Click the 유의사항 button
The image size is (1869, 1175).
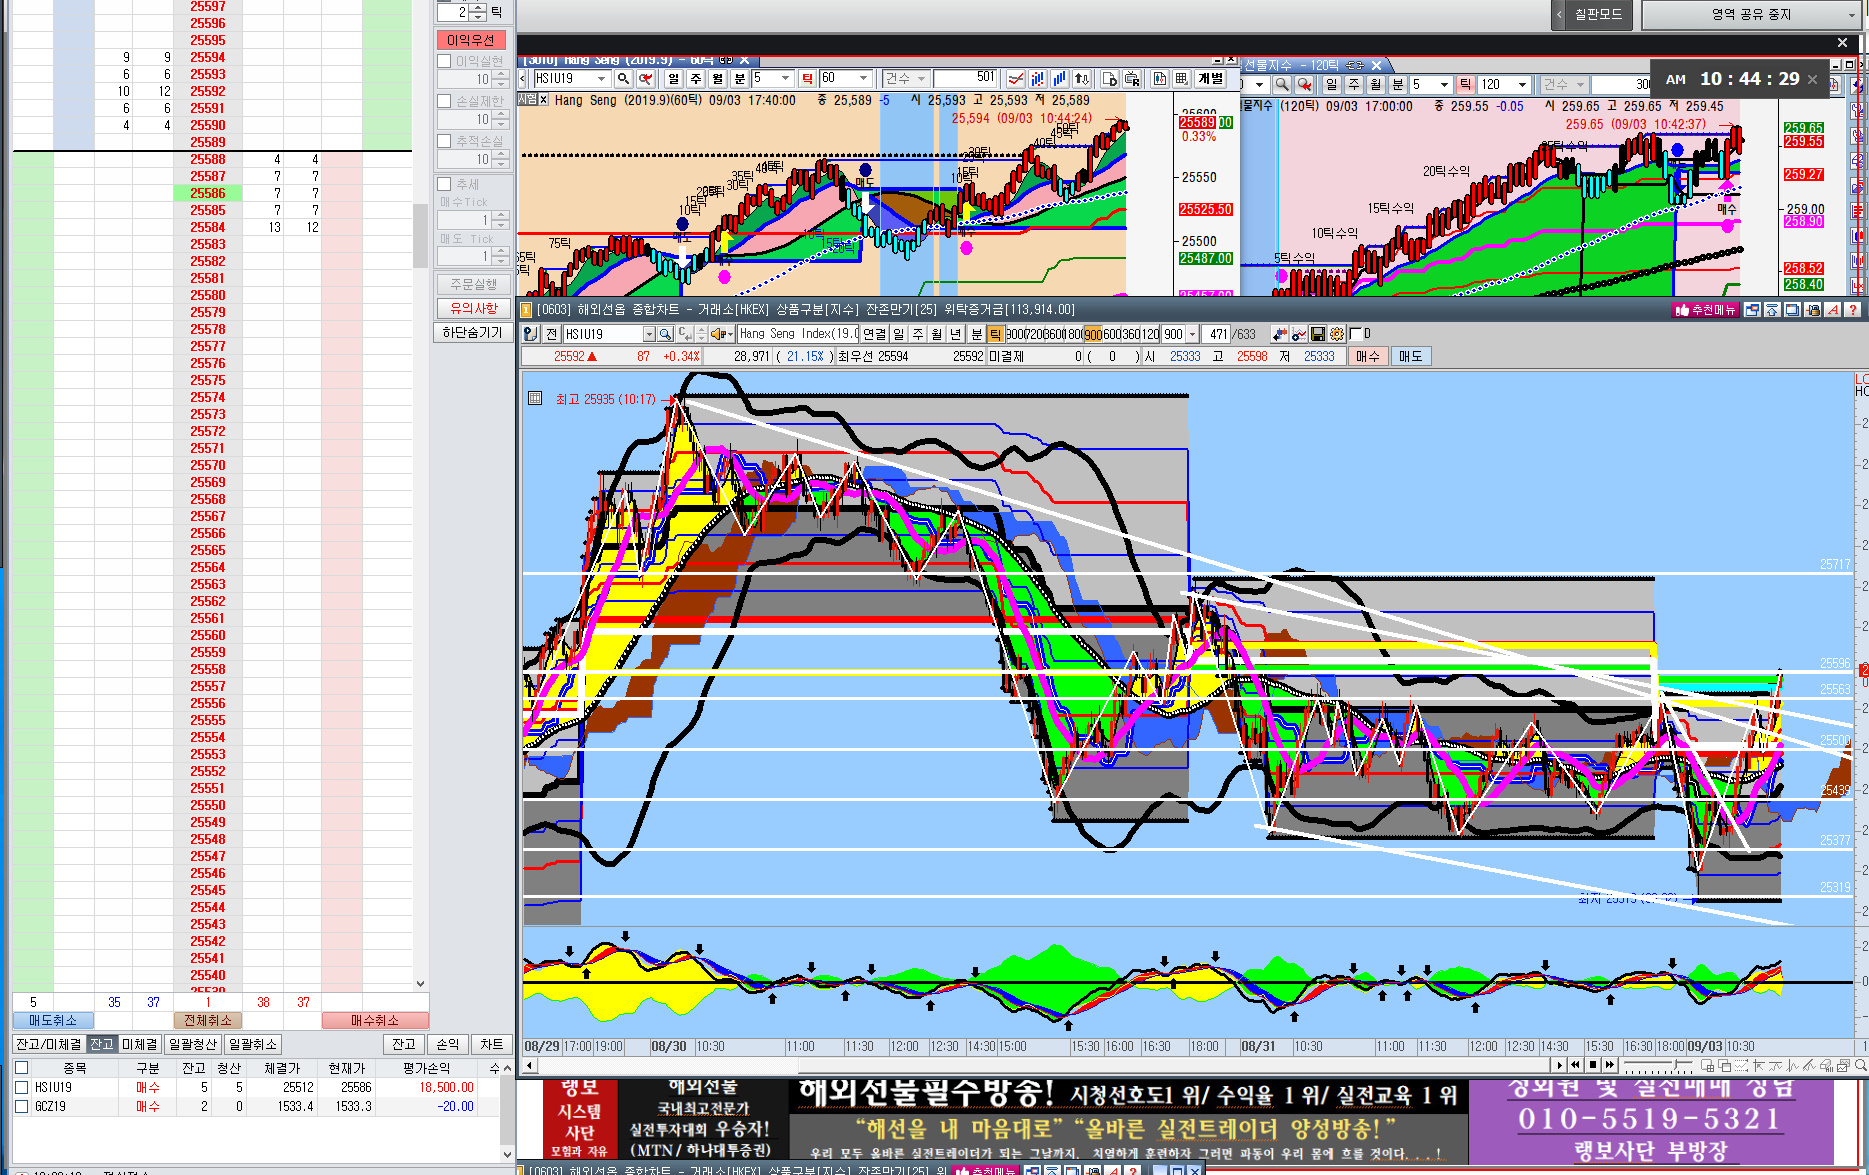coord(473,308)
